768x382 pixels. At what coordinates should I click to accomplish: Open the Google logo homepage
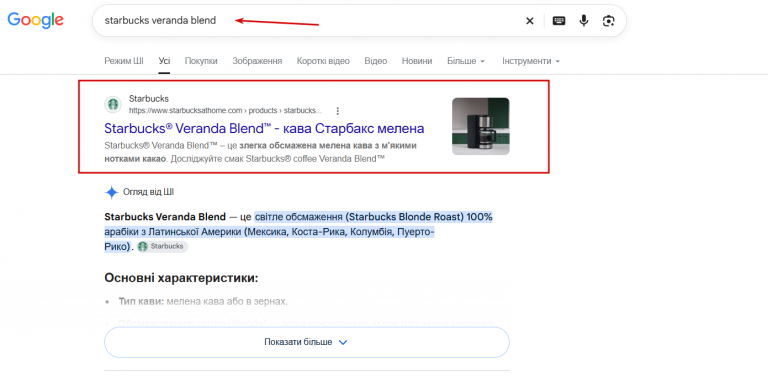tap(35, 20)
